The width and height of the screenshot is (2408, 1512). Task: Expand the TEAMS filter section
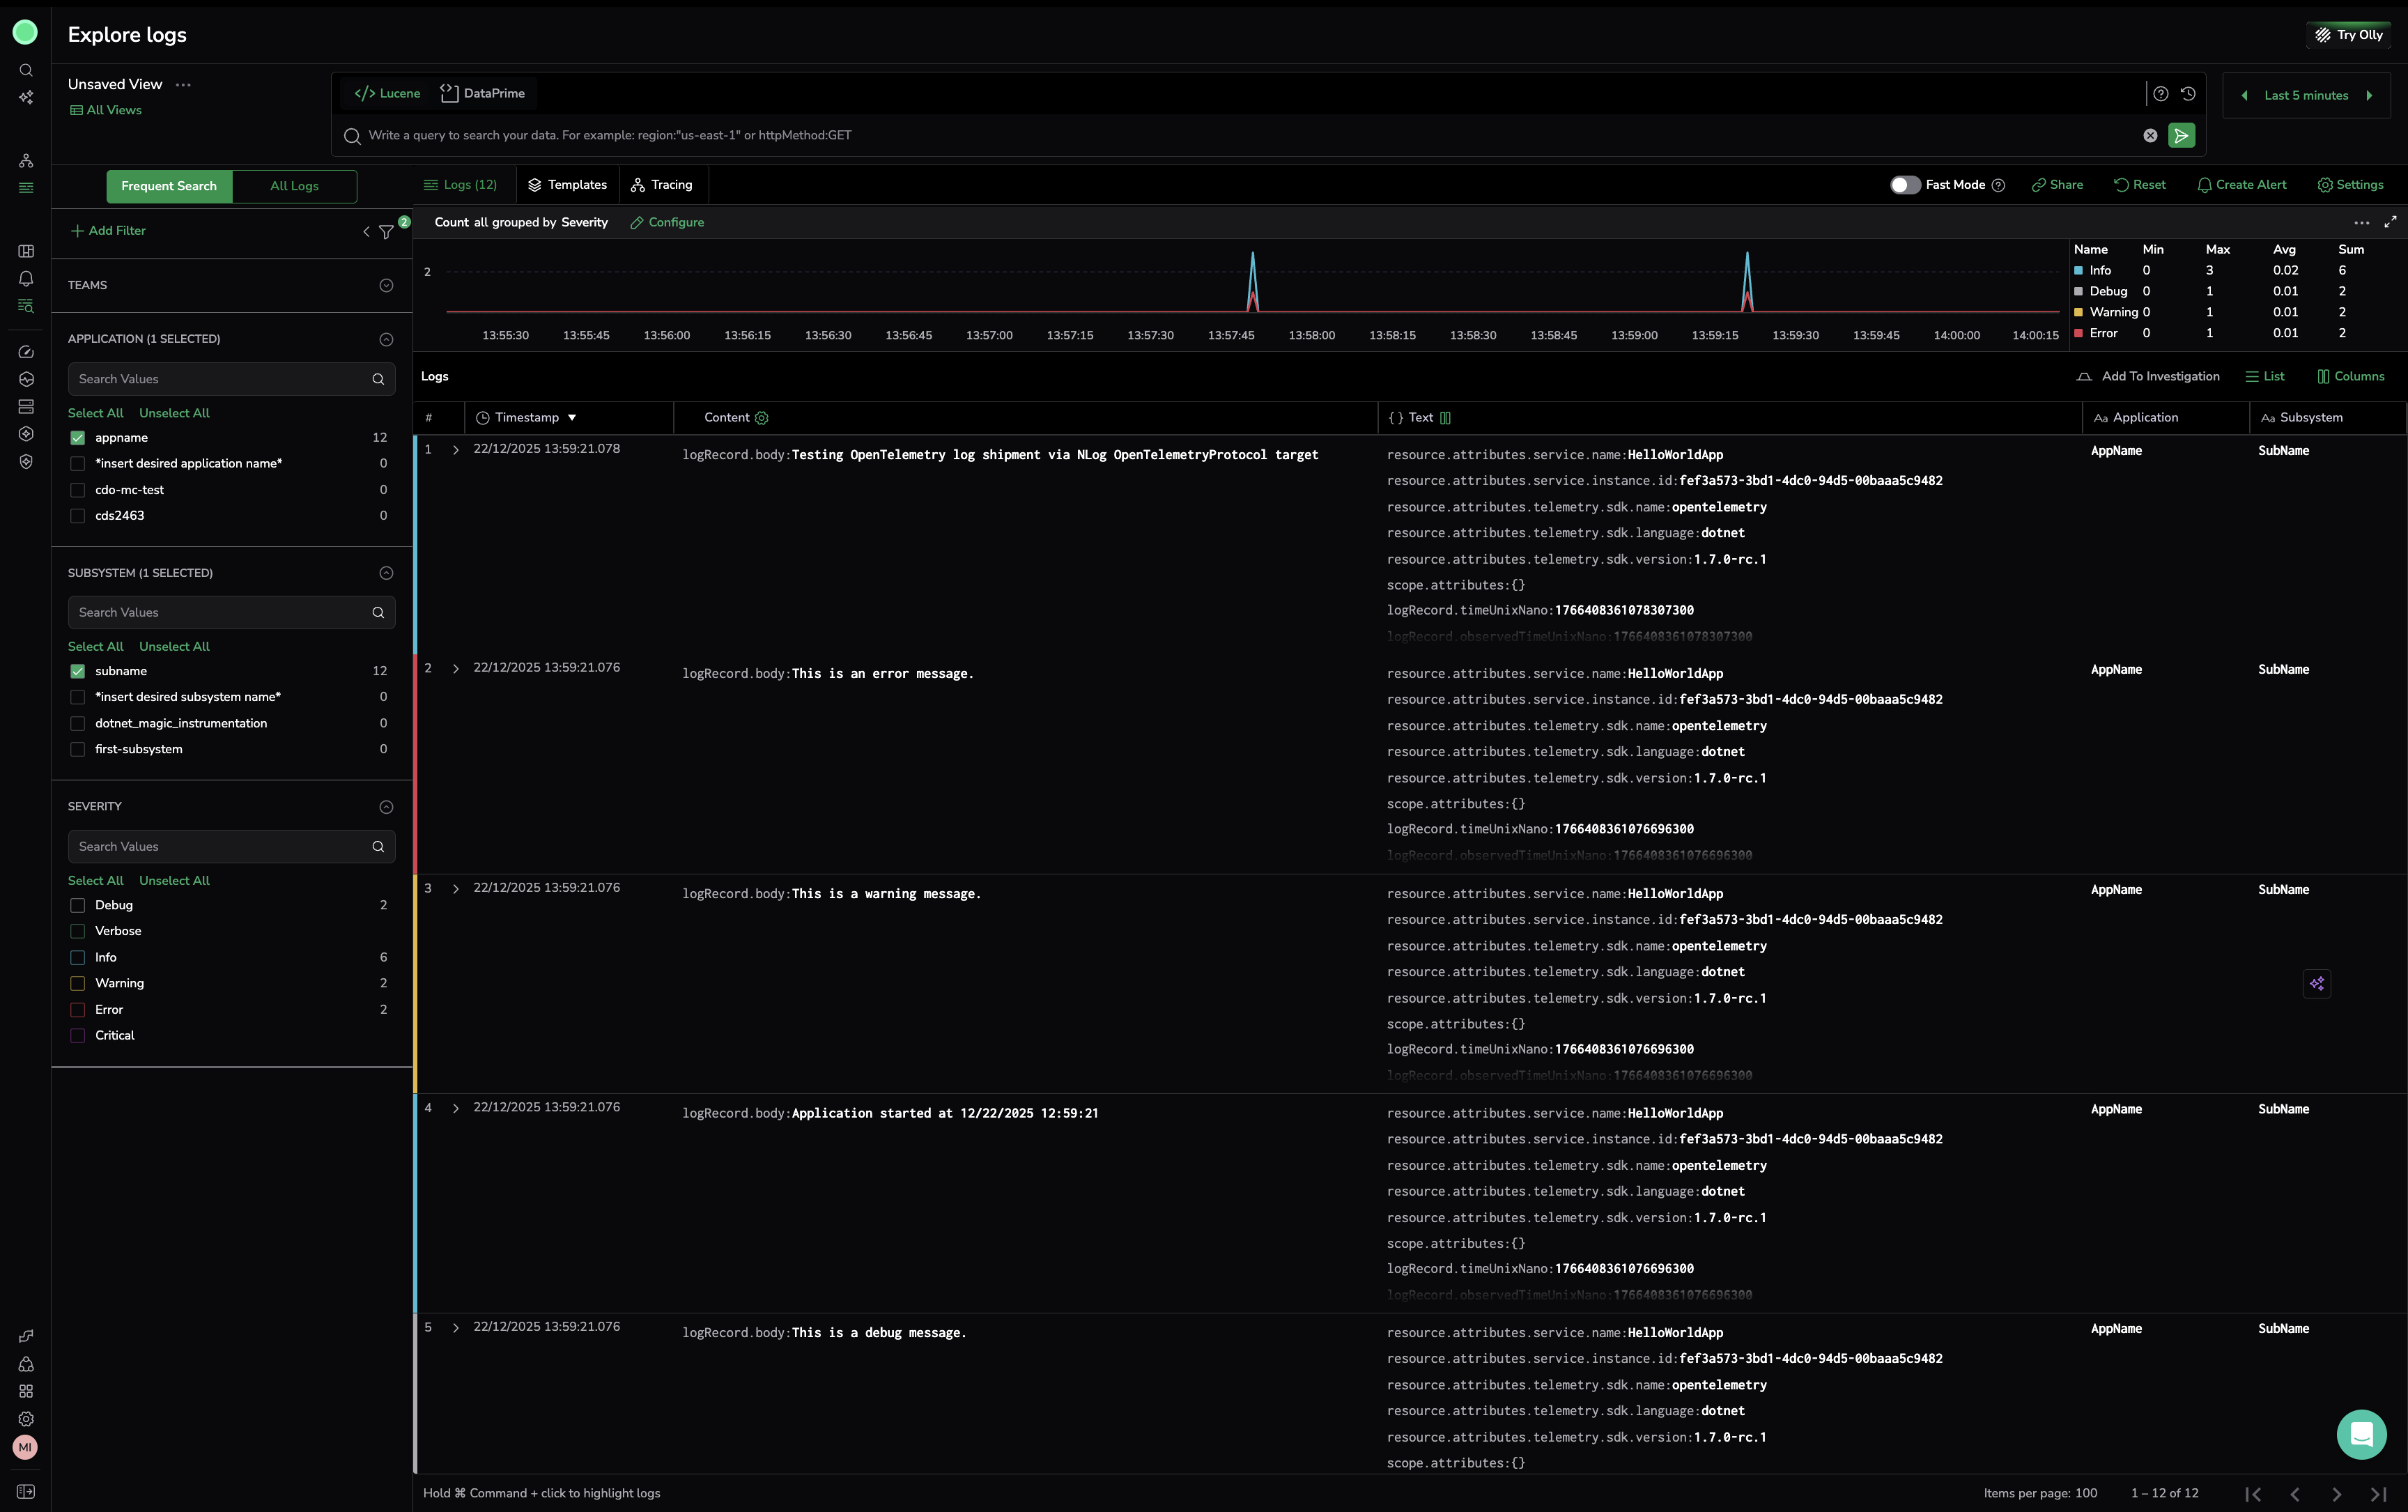point(386,286)
